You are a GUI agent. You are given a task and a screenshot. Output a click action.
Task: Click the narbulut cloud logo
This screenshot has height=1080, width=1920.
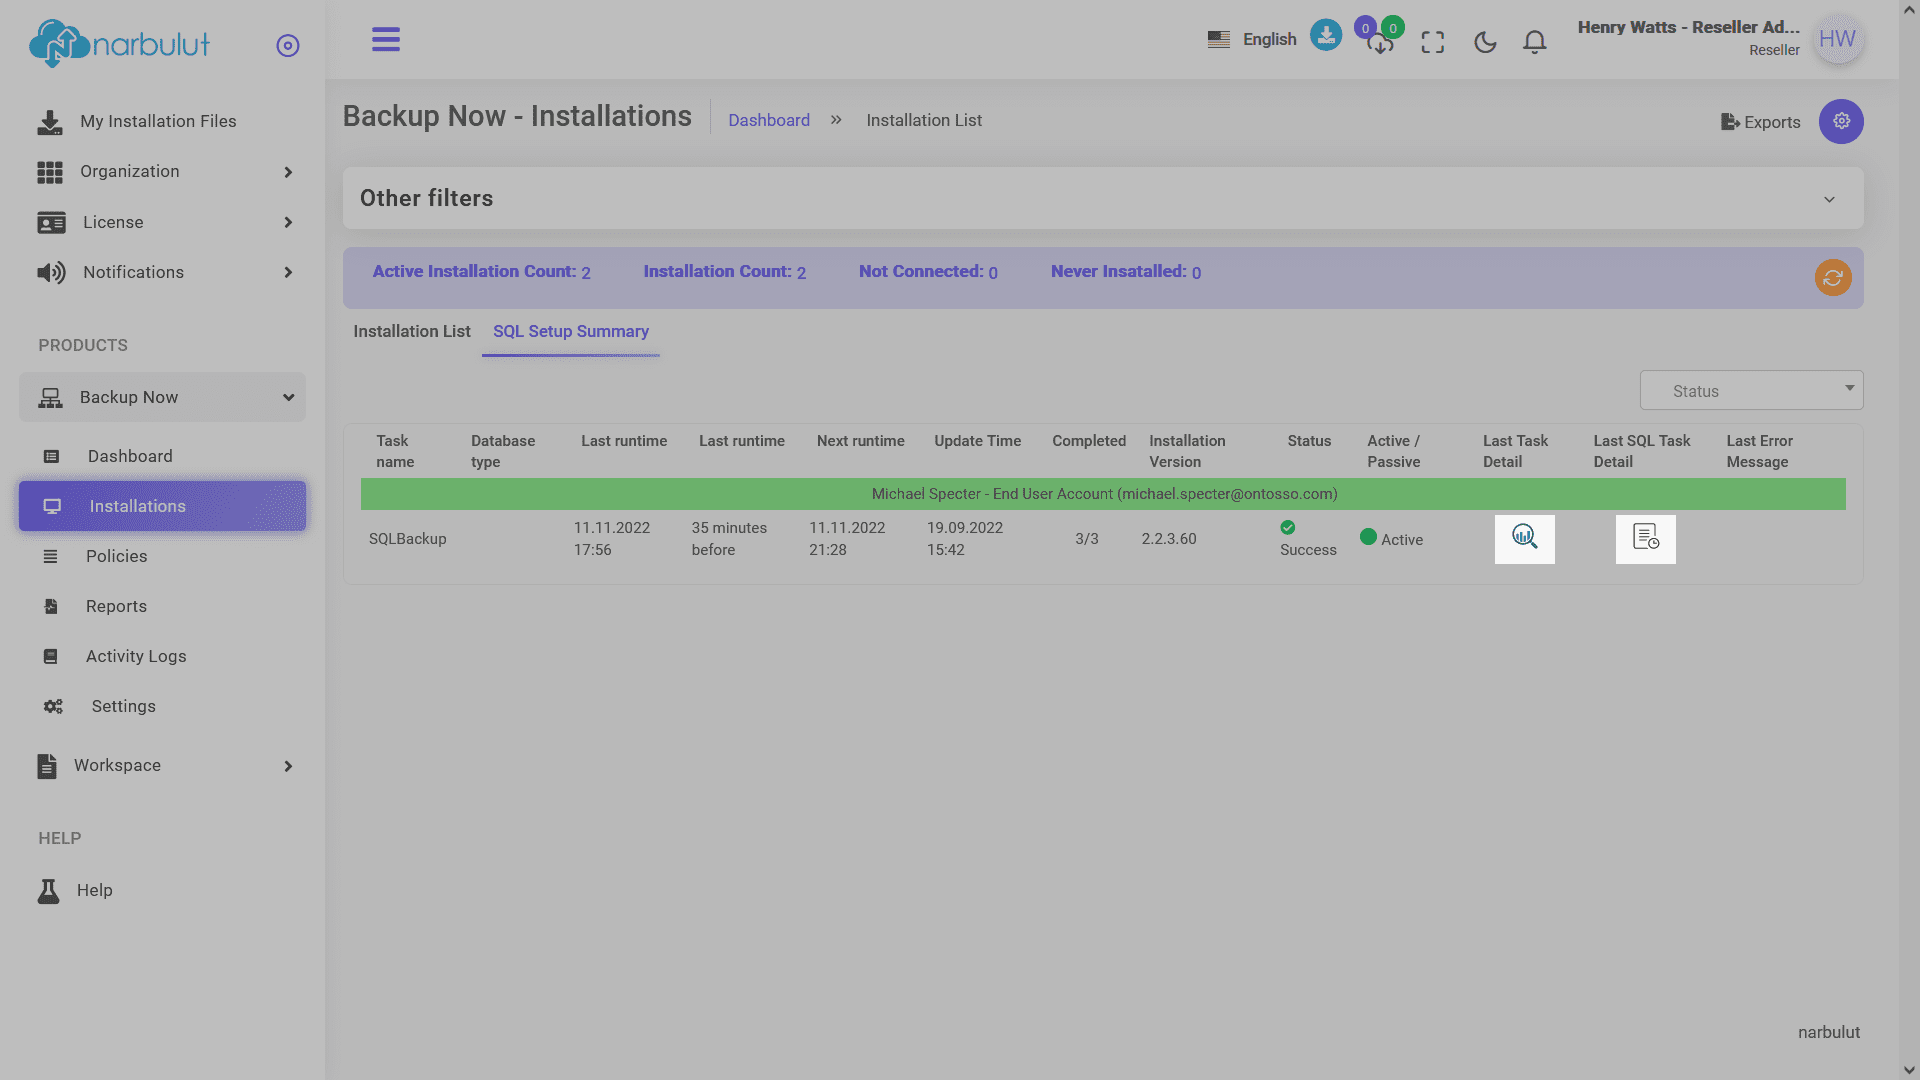(x=120, y=44)
